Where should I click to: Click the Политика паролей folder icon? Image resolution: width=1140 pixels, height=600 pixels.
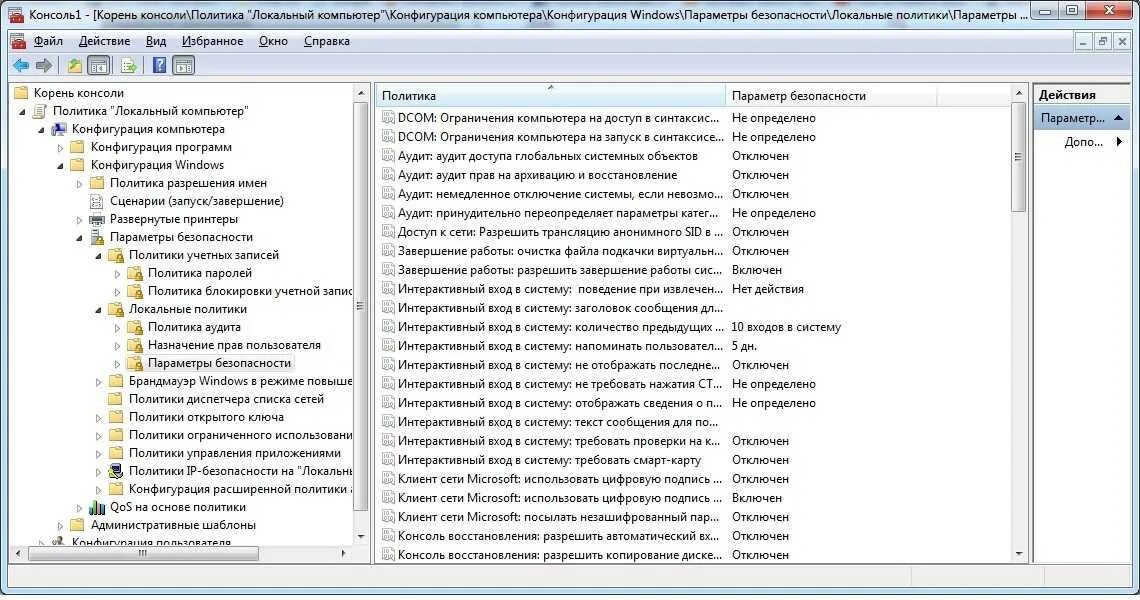click(x=135, y=273)
